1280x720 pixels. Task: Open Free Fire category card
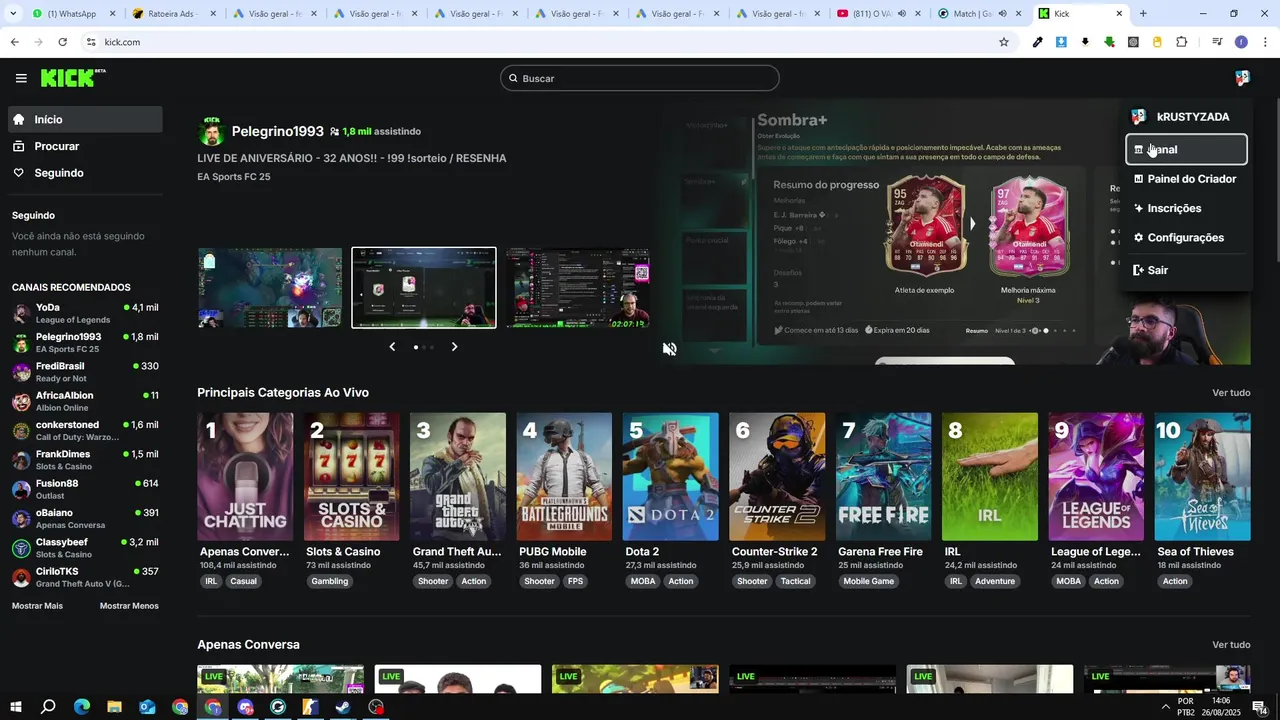(x=884, y=477)
